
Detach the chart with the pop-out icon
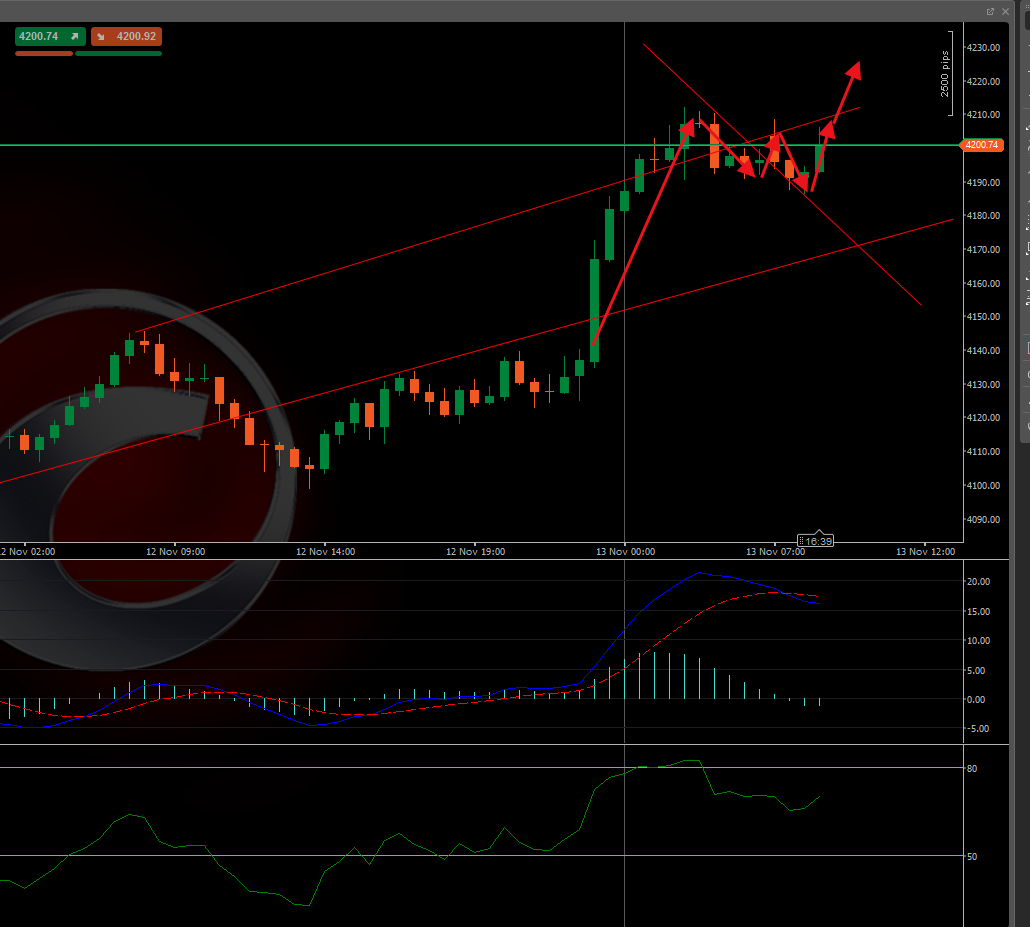(990, 12)
